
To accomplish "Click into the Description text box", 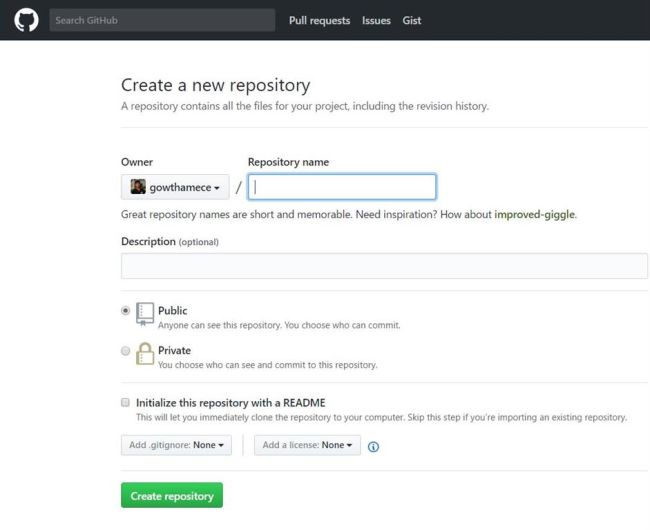I will [384, 266].
